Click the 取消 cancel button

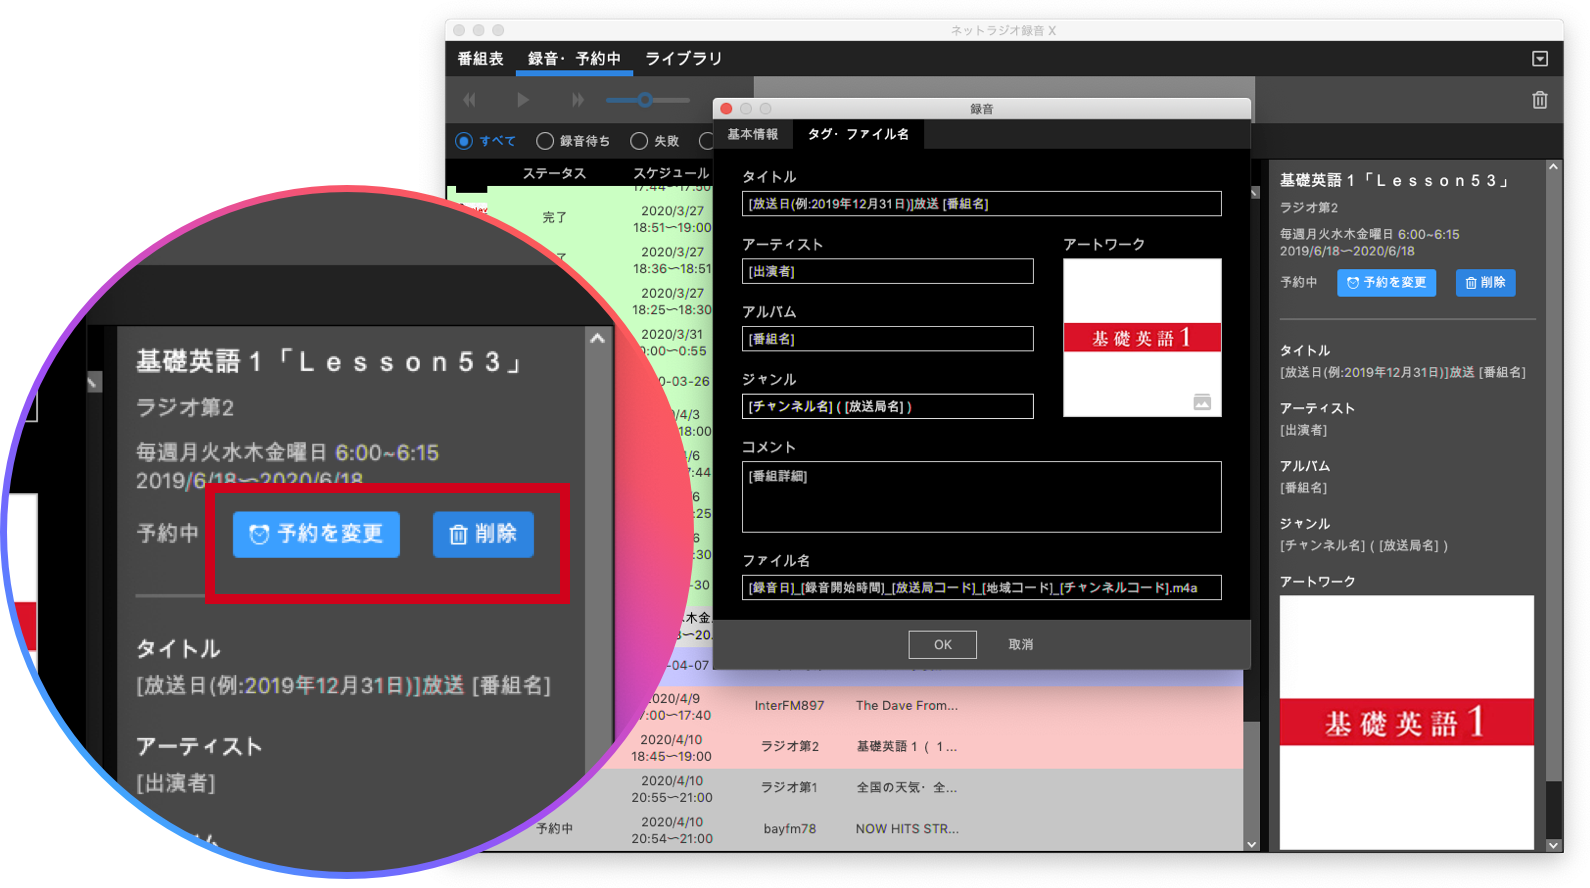[x=1020, y=645]
